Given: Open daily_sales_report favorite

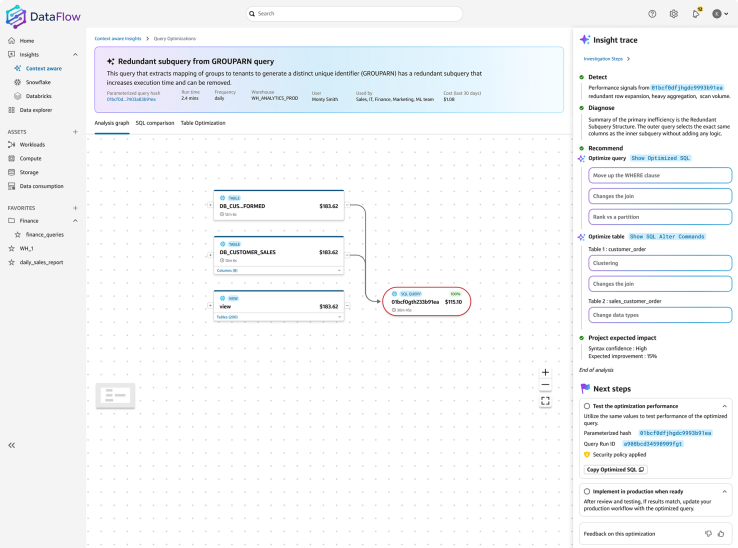Looking at the screenshot, I should 41,263.
